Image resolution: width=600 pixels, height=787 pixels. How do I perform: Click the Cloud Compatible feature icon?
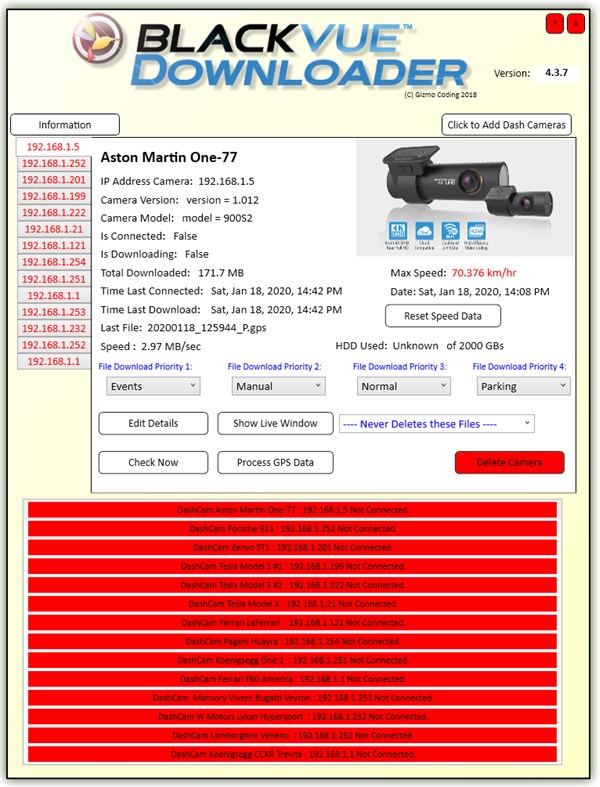point(424,231)
